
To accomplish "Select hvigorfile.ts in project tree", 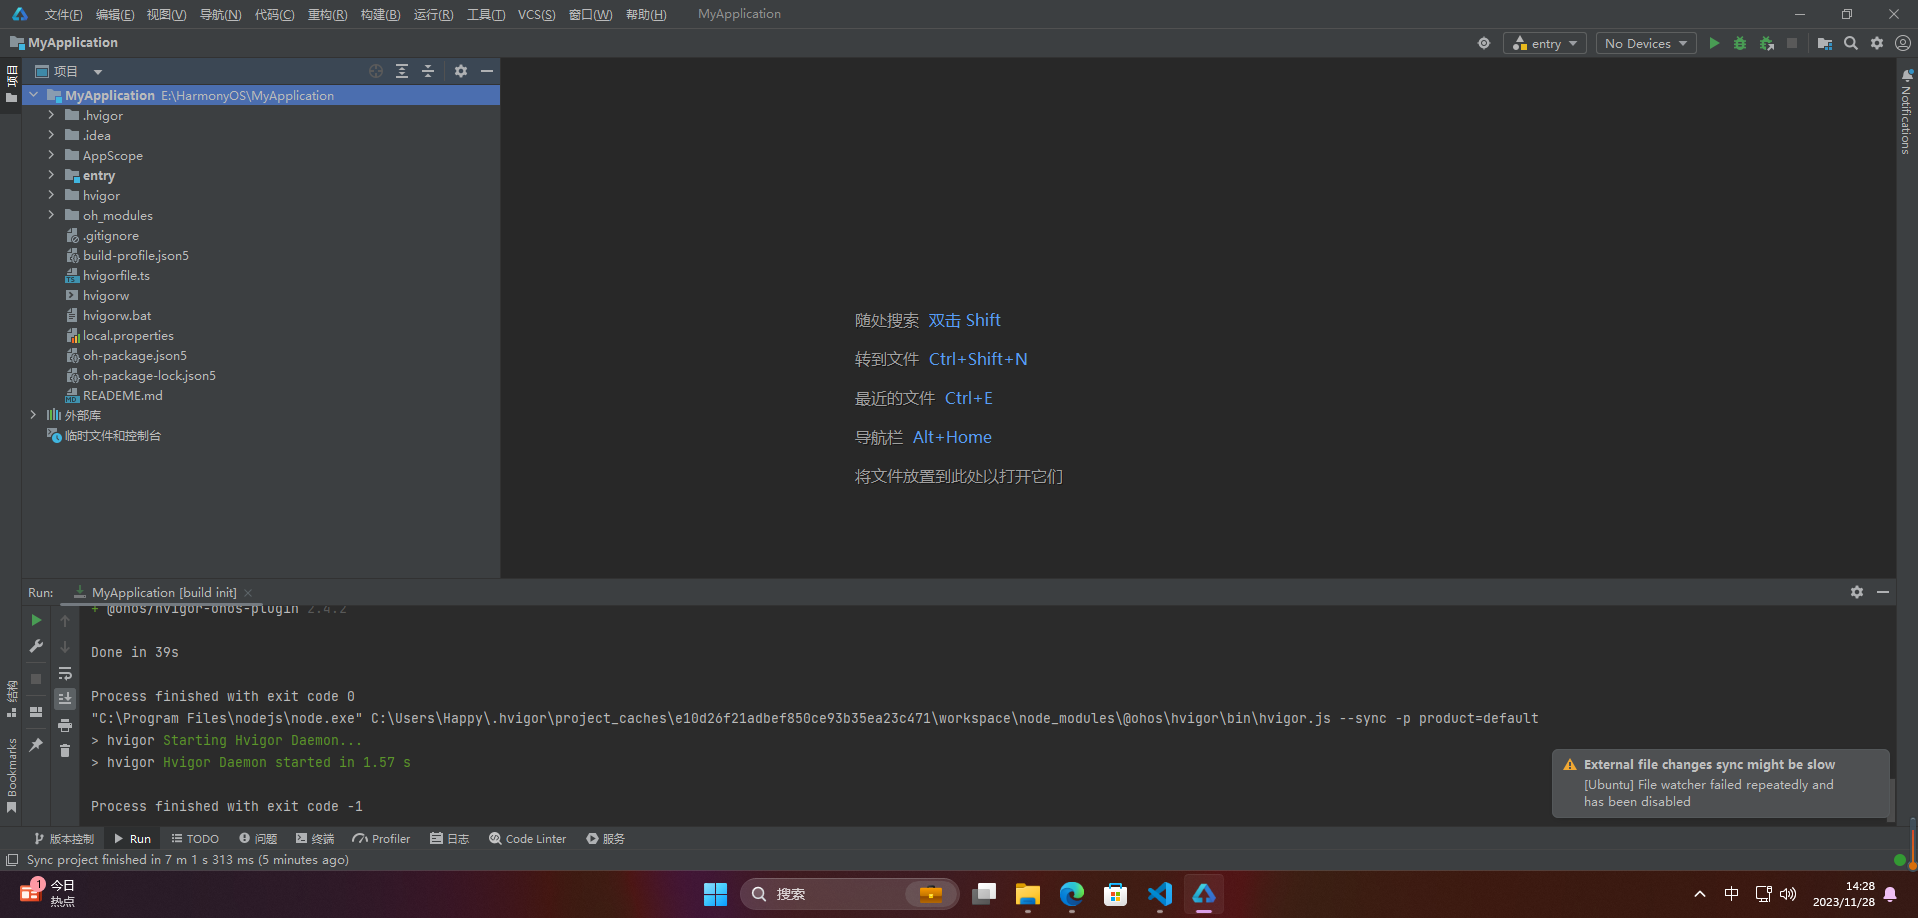I will tap(116, 275).
